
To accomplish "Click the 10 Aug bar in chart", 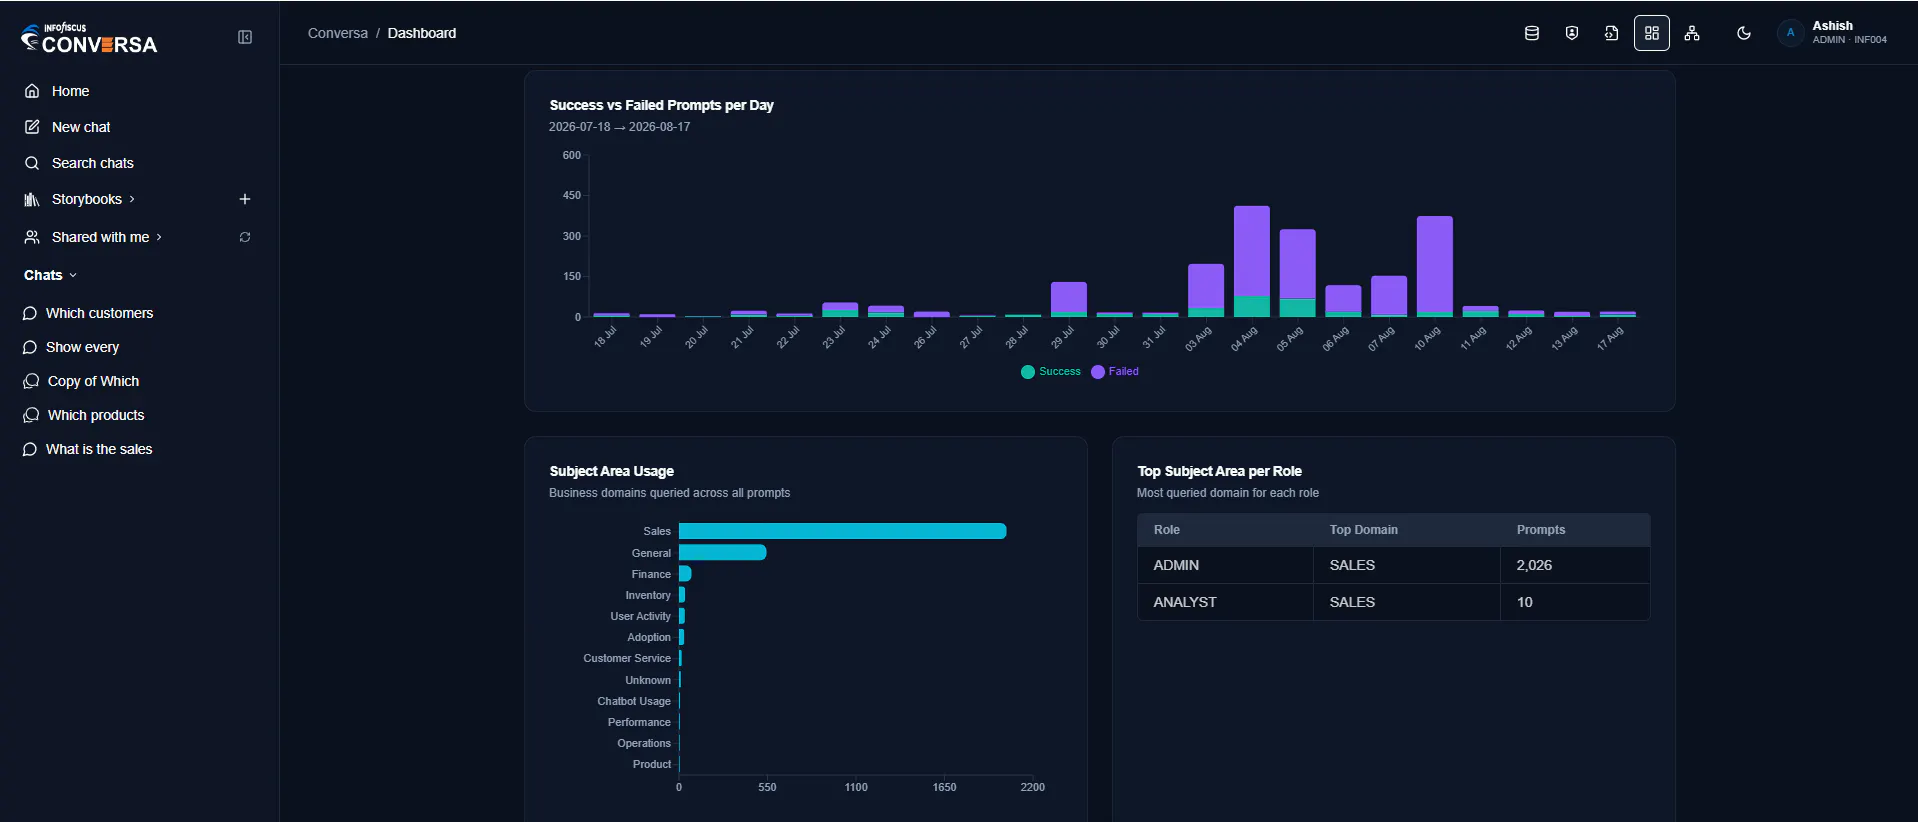I will pos(1435,266).
